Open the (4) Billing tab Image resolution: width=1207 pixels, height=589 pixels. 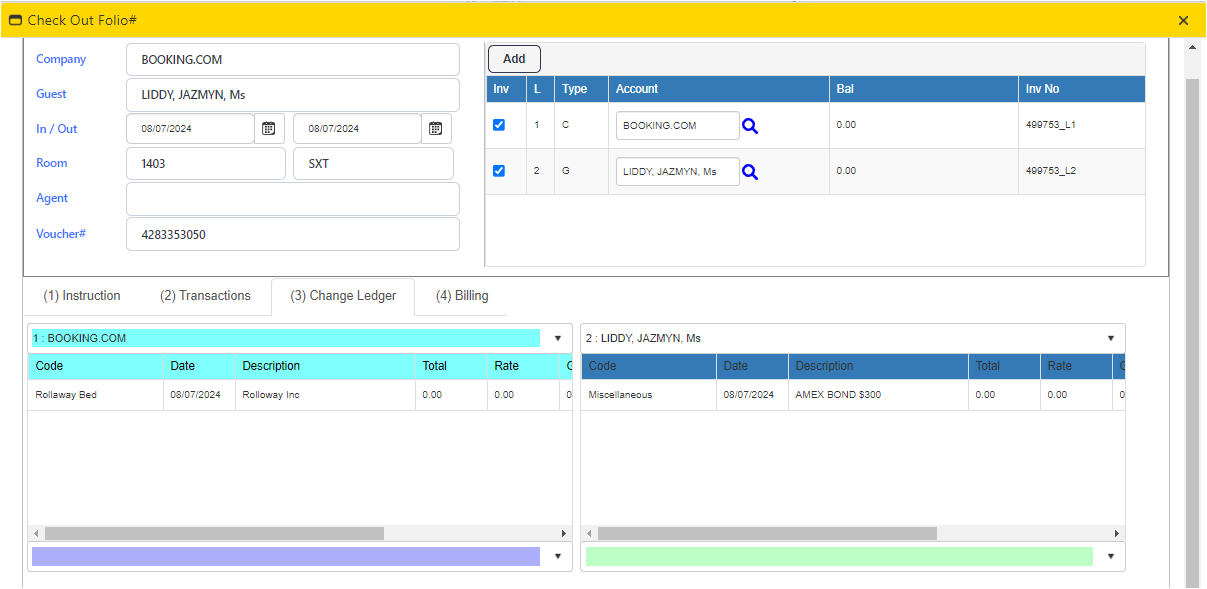(x=462, y=296)
